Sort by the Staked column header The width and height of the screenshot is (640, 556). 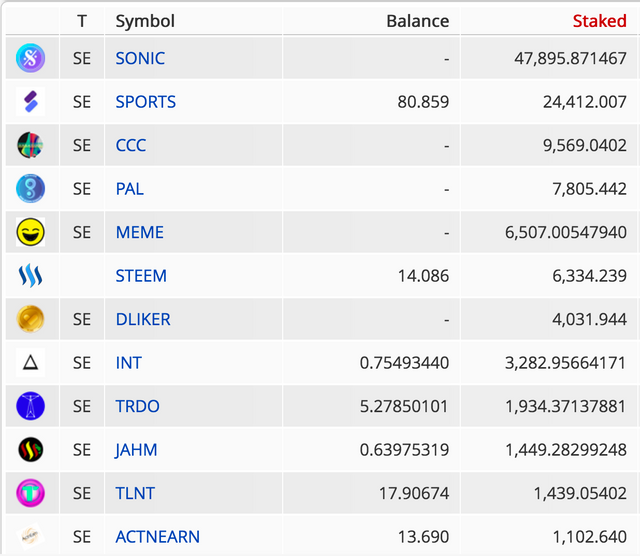click(x=599, y=21)
